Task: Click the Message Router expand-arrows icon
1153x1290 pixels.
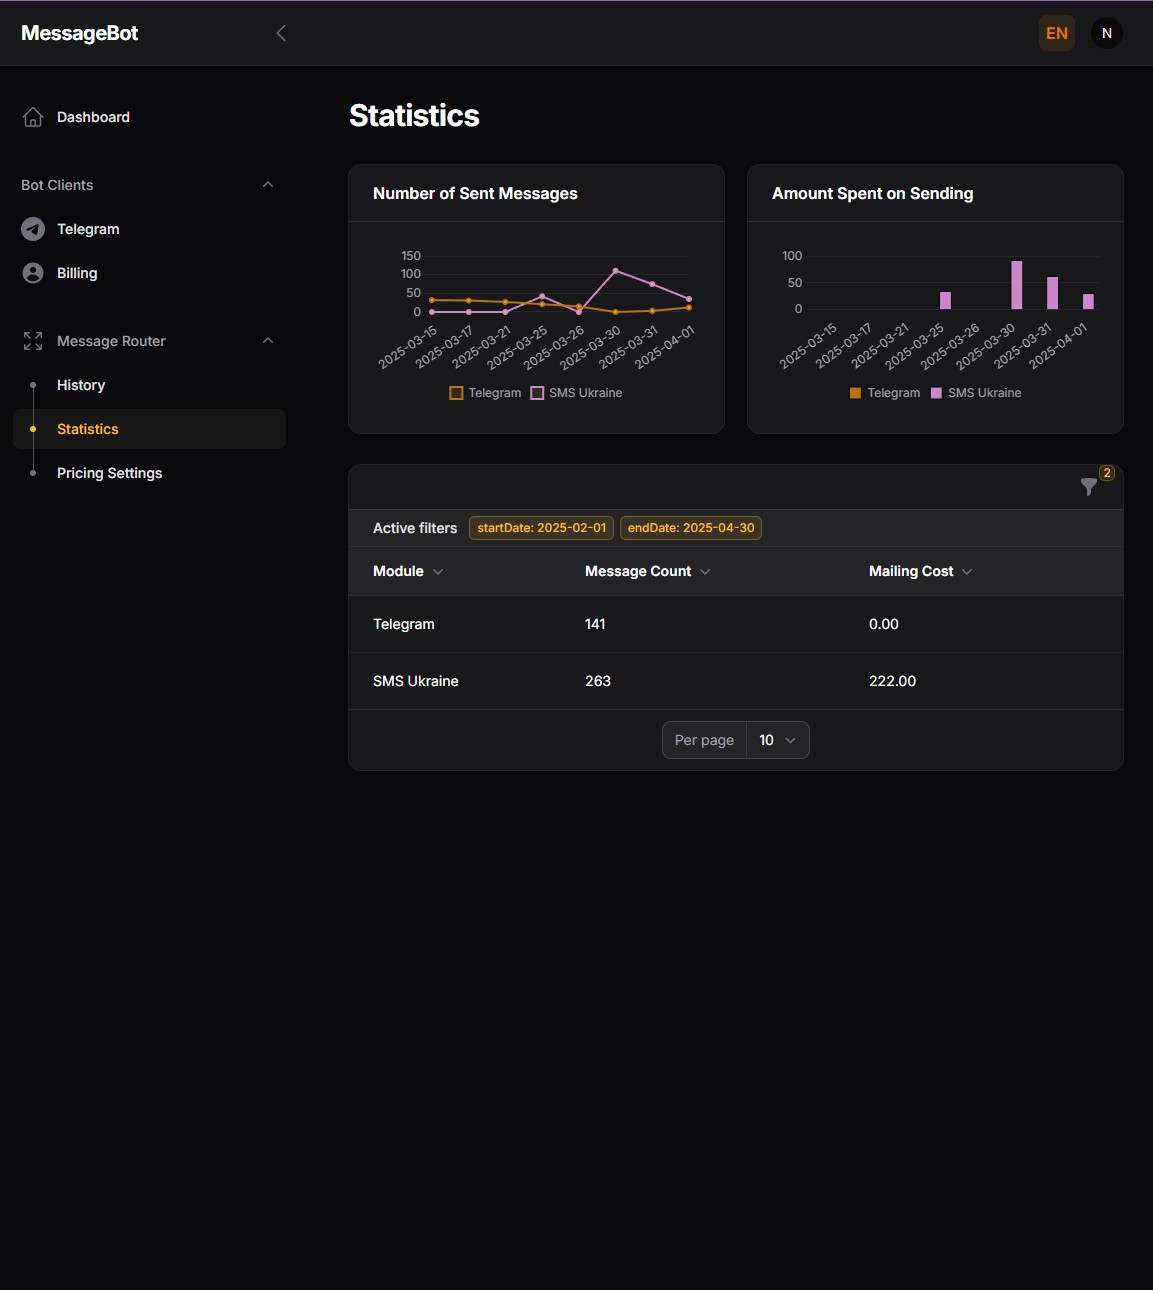Action: tap(33, 341)
